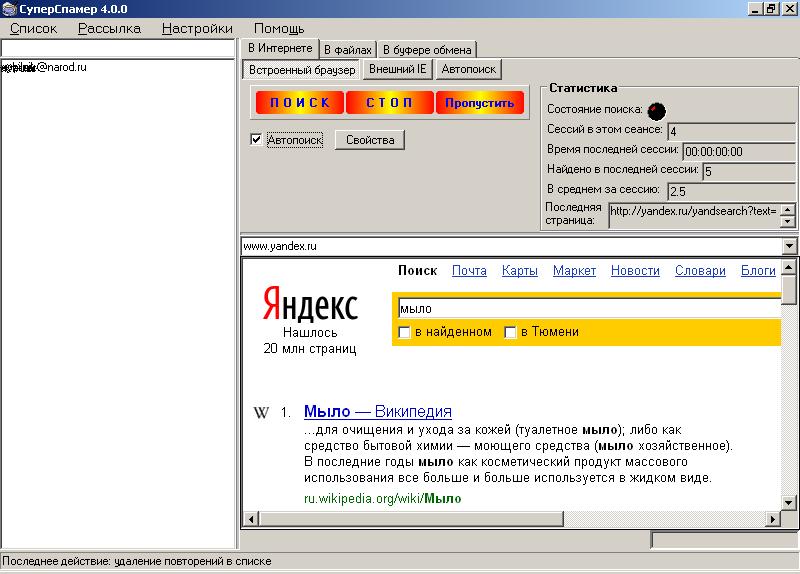Click the Wikipedia W icon beside the first result
The image size is (800, 574).
pyautogui.click(x=262, y=413)
